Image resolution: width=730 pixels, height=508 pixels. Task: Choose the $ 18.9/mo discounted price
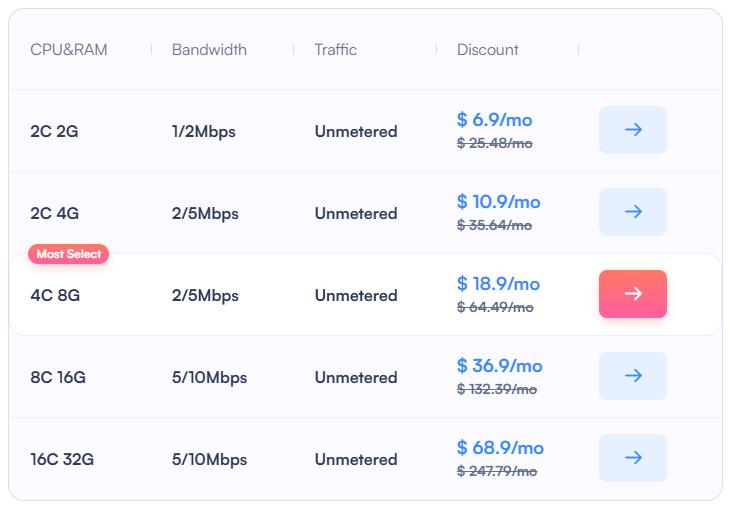coord(498,284)
